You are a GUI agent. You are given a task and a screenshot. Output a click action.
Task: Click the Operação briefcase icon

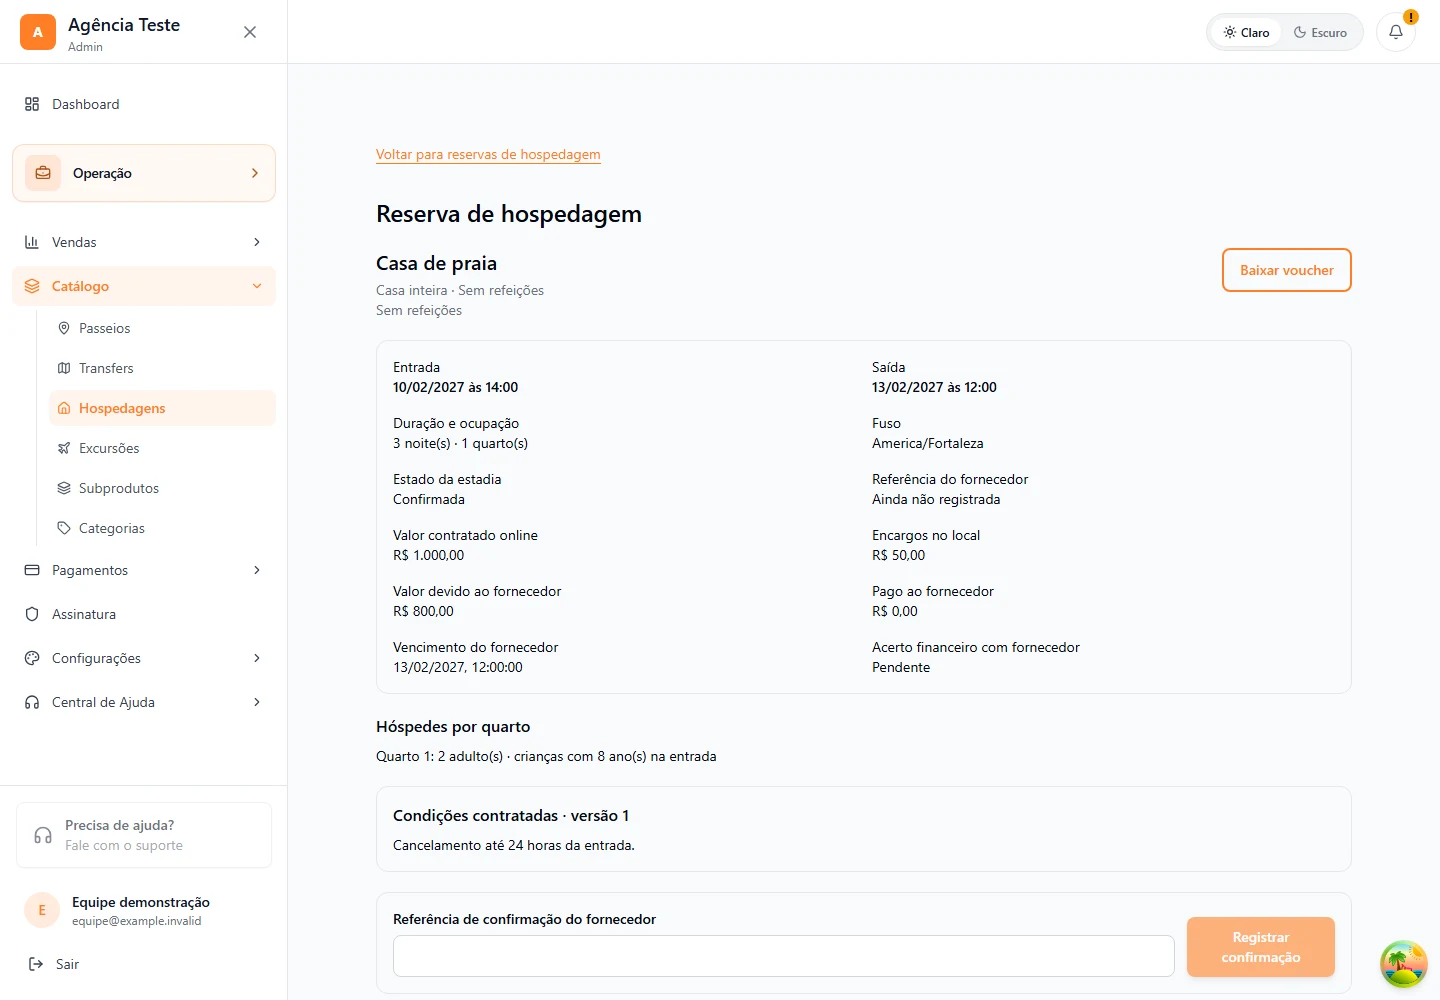click(x=43, y=173)
